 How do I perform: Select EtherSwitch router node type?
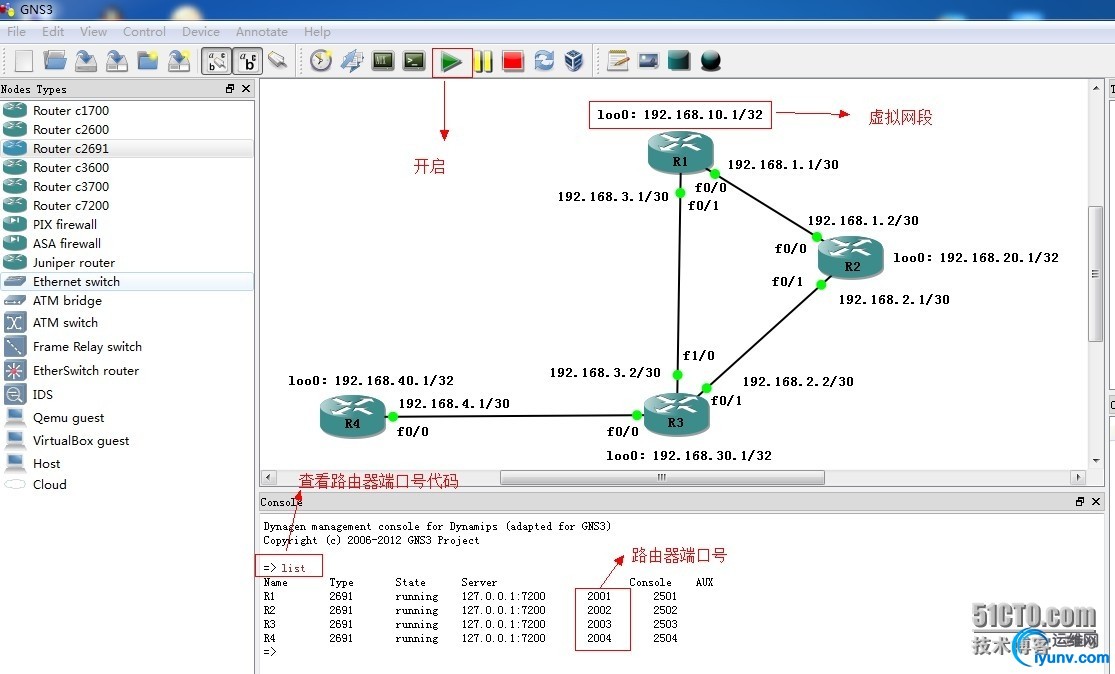point(127,370)
